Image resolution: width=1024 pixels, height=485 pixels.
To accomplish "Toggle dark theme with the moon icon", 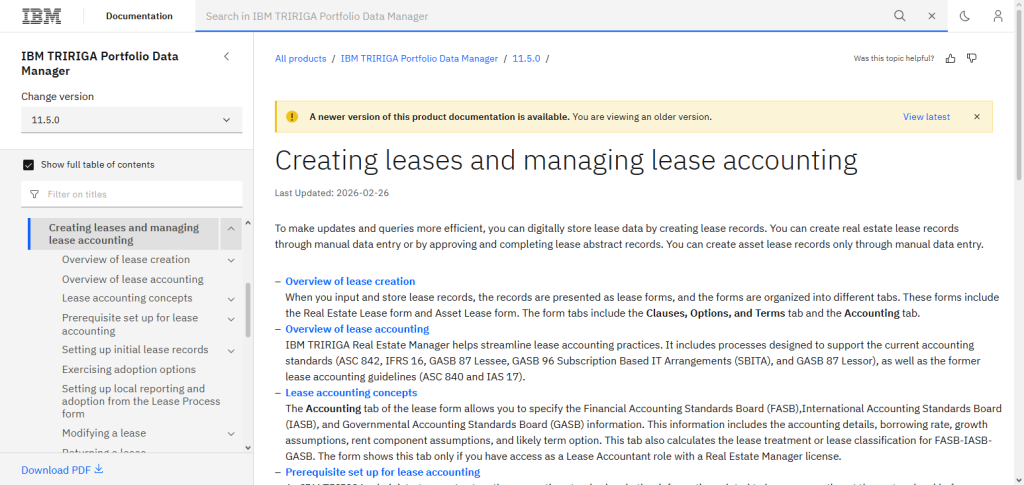I will [965, 16].
